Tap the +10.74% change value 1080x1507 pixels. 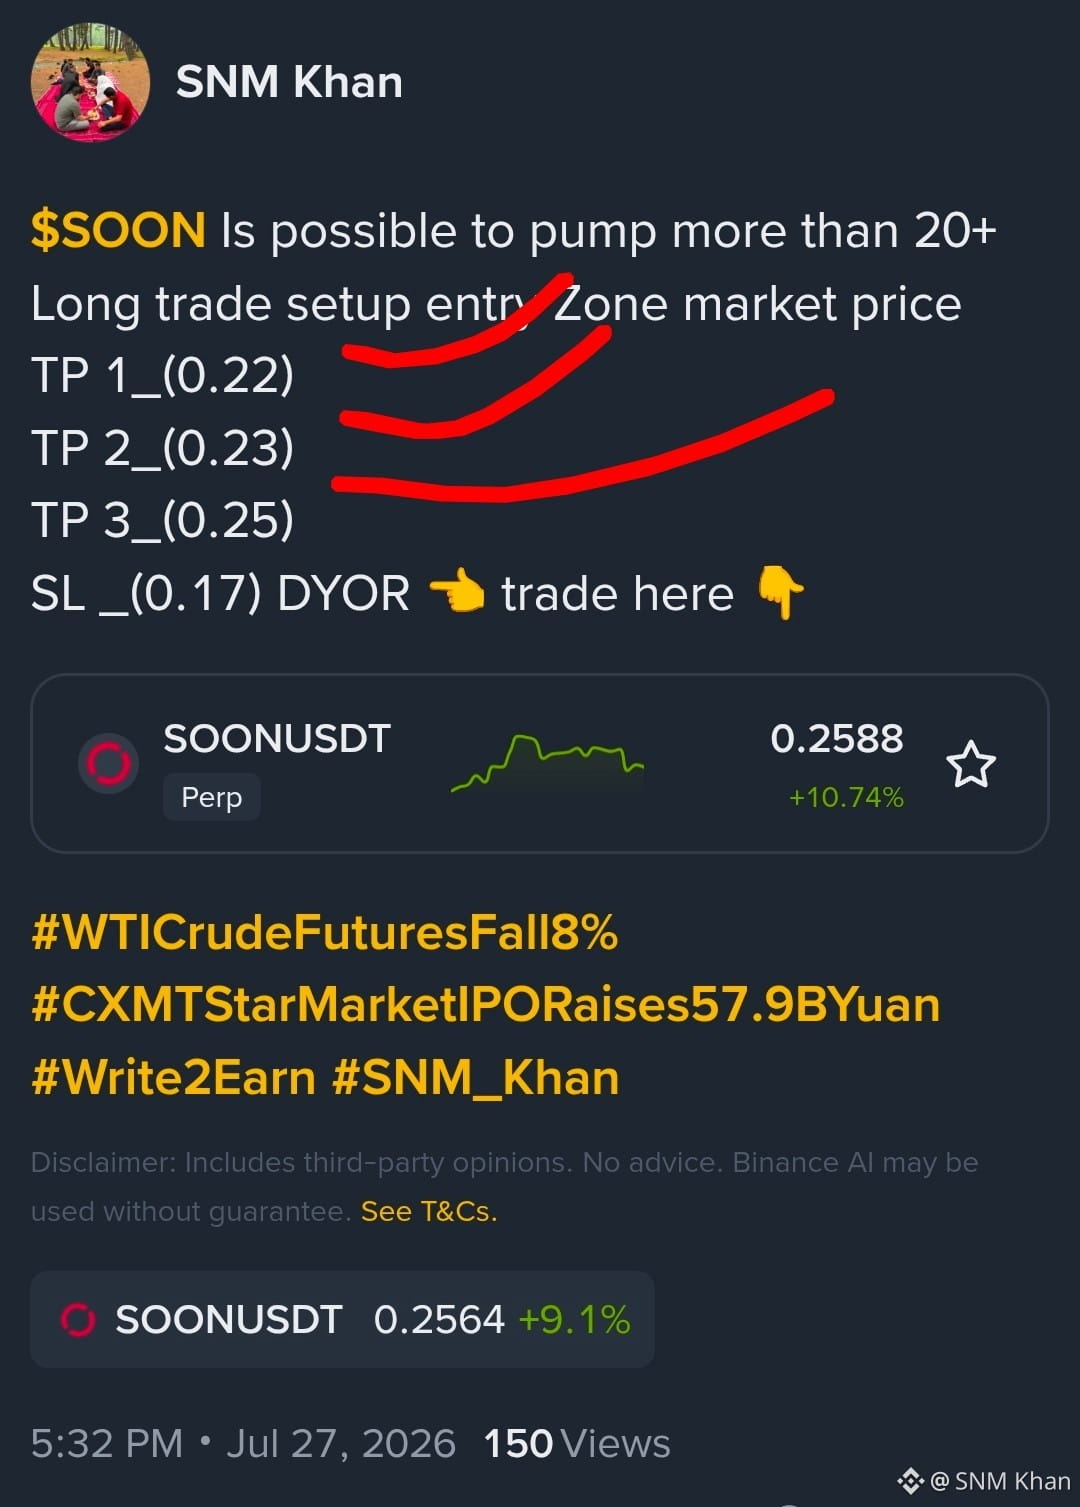(x=846, y=797)
